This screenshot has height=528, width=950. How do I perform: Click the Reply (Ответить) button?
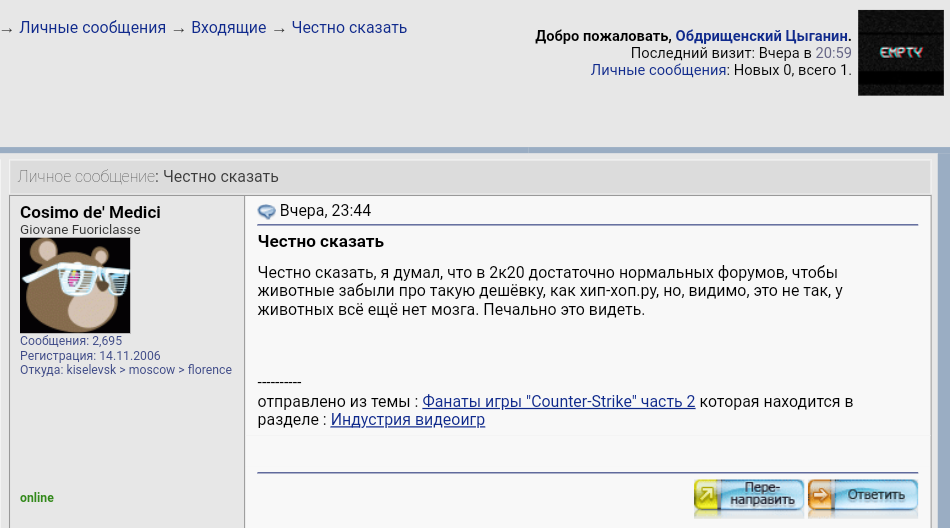click(863, 496)
